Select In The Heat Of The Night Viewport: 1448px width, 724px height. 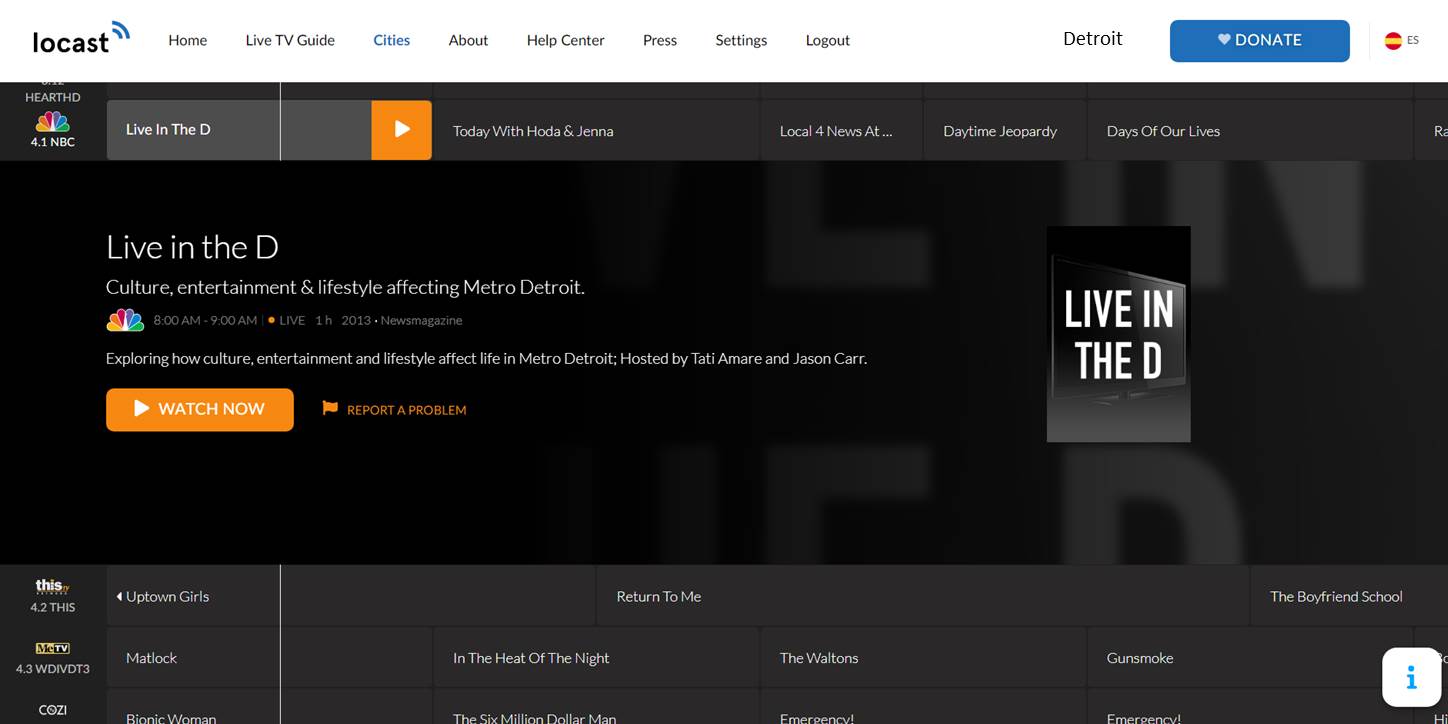596,658
